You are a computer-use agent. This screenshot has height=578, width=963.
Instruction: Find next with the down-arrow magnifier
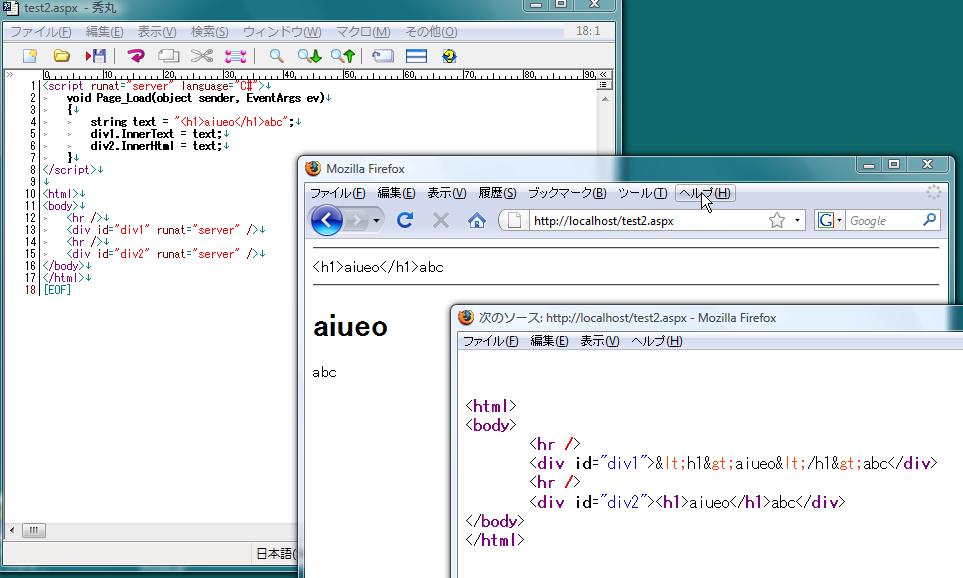tap(310, 57)
